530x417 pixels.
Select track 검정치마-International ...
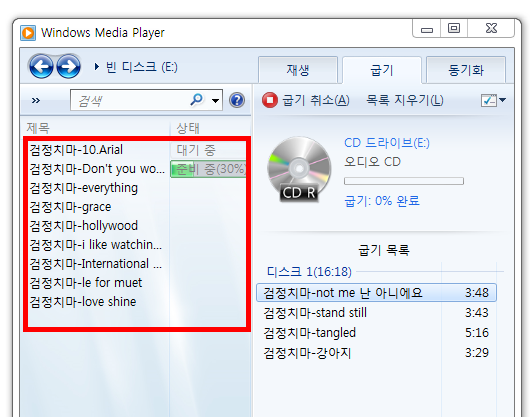pos(96,264)
